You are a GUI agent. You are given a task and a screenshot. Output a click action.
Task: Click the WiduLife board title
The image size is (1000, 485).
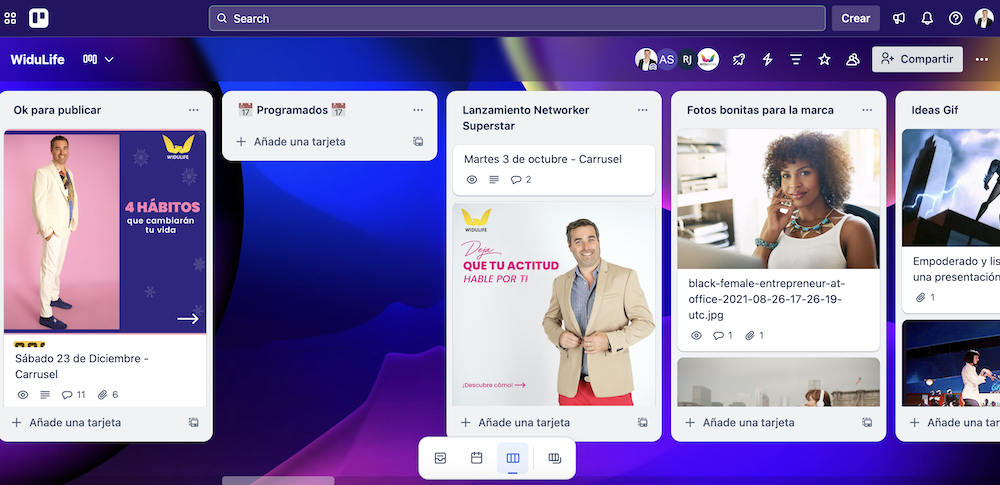38,59
